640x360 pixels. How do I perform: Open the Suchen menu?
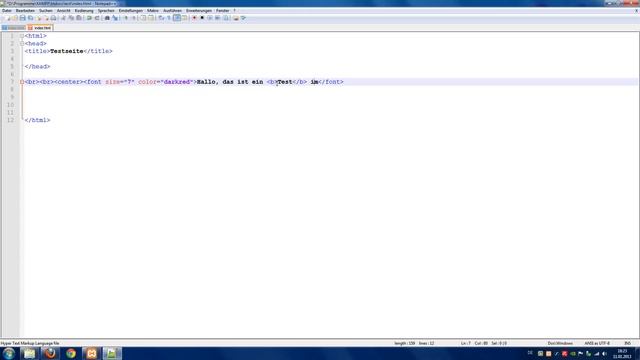coord(46,11)
